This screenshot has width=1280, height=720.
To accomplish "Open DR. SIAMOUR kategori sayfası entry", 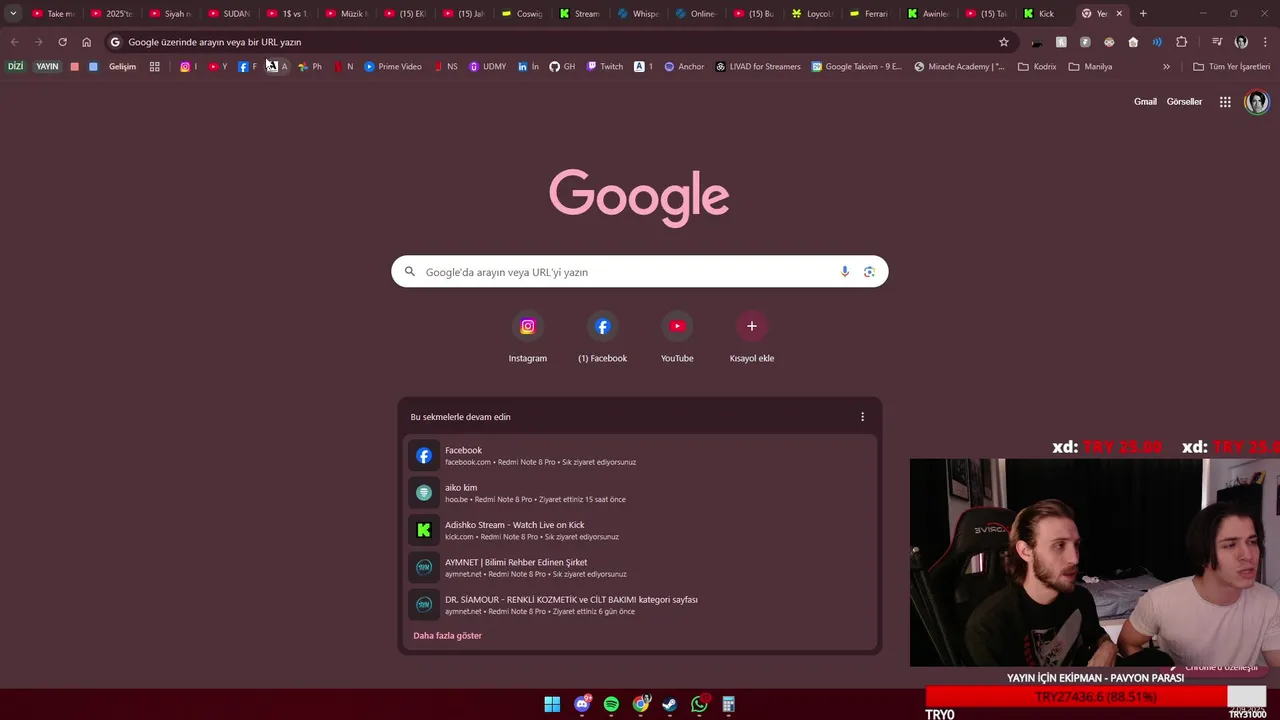I will click(640, 605).
